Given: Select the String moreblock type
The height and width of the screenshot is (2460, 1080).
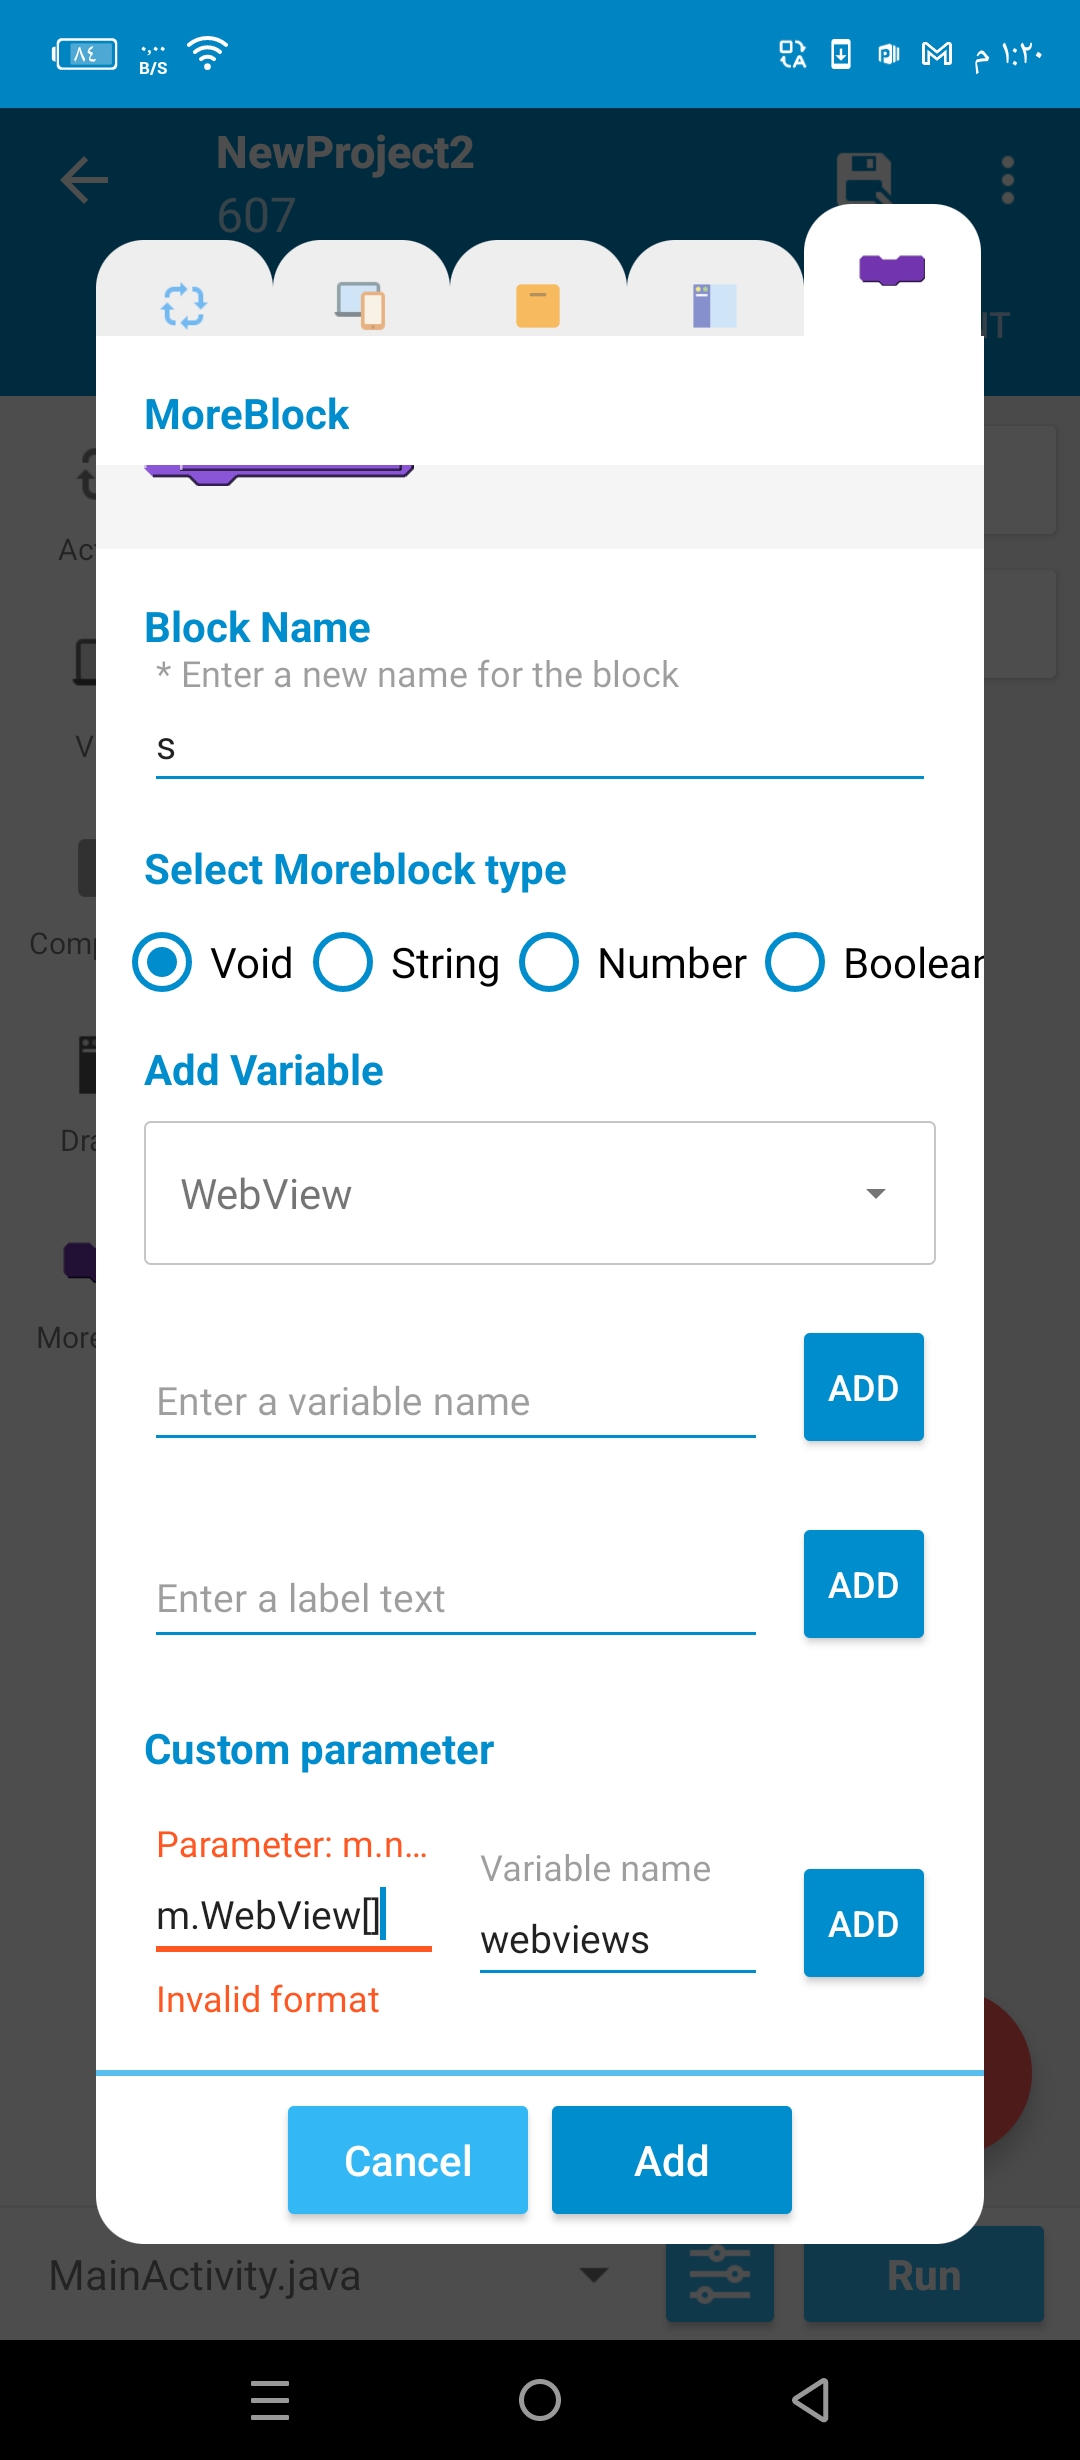Looking at the screenshot, I should (x=406, y=963).
